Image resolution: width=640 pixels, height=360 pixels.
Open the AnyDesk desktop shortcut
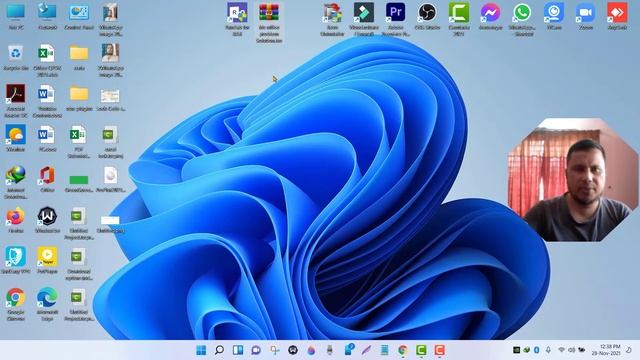tap(617, 16)
